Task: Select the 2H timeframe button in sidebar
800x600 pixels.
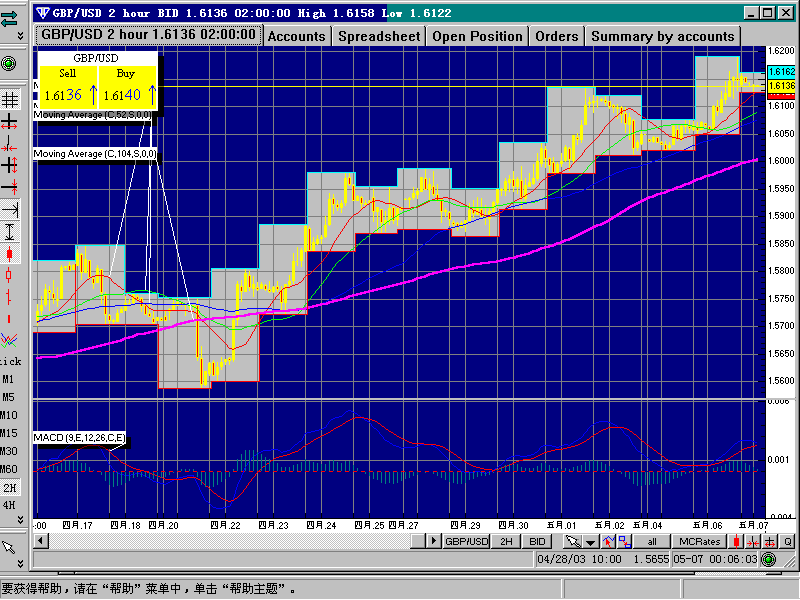Action: [10, 488]
